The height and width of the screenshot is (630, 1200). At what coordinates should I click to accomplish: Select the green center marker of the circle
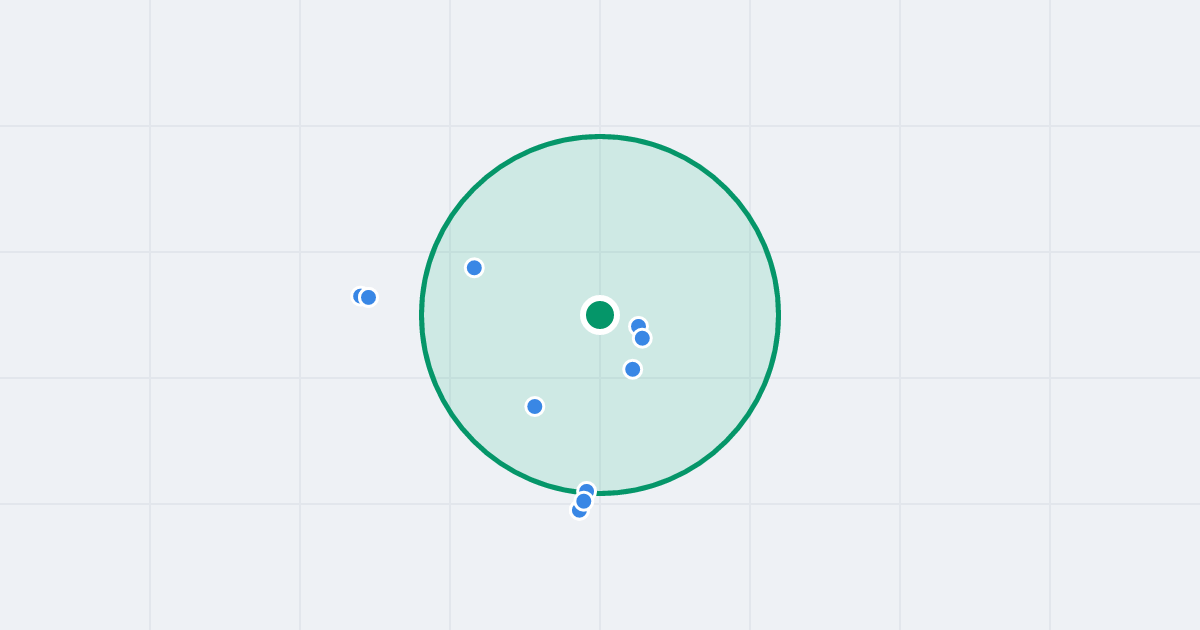click(x=600, y=315)
